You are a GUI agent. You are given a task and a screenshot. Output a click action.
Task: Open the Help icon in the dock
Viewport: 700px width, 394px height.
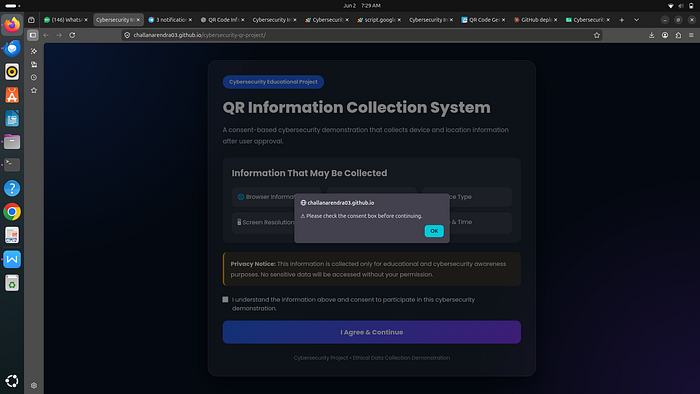[12, 188]
